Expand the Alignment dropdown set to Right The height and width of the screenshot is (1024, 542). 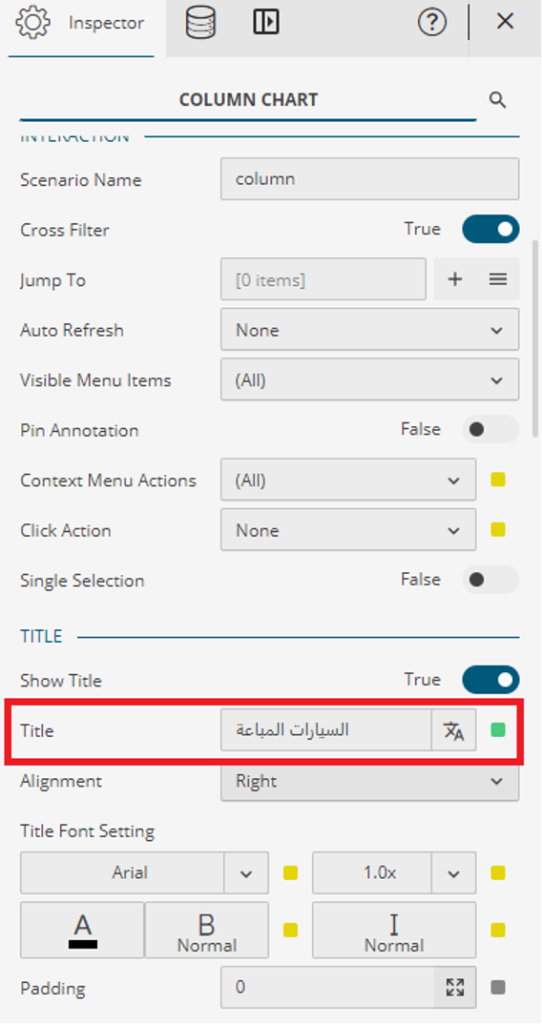(x=370, y=781)
